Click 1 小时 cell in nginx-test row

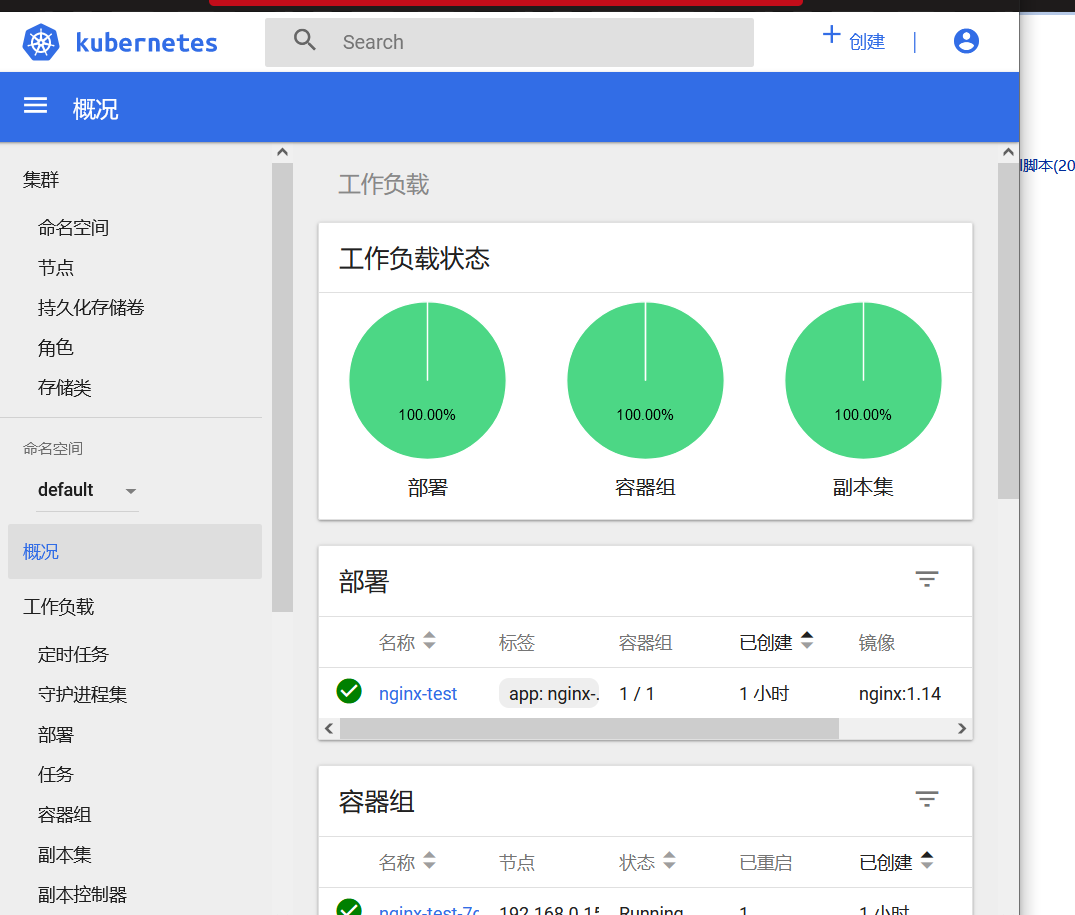tap(764, 694)
